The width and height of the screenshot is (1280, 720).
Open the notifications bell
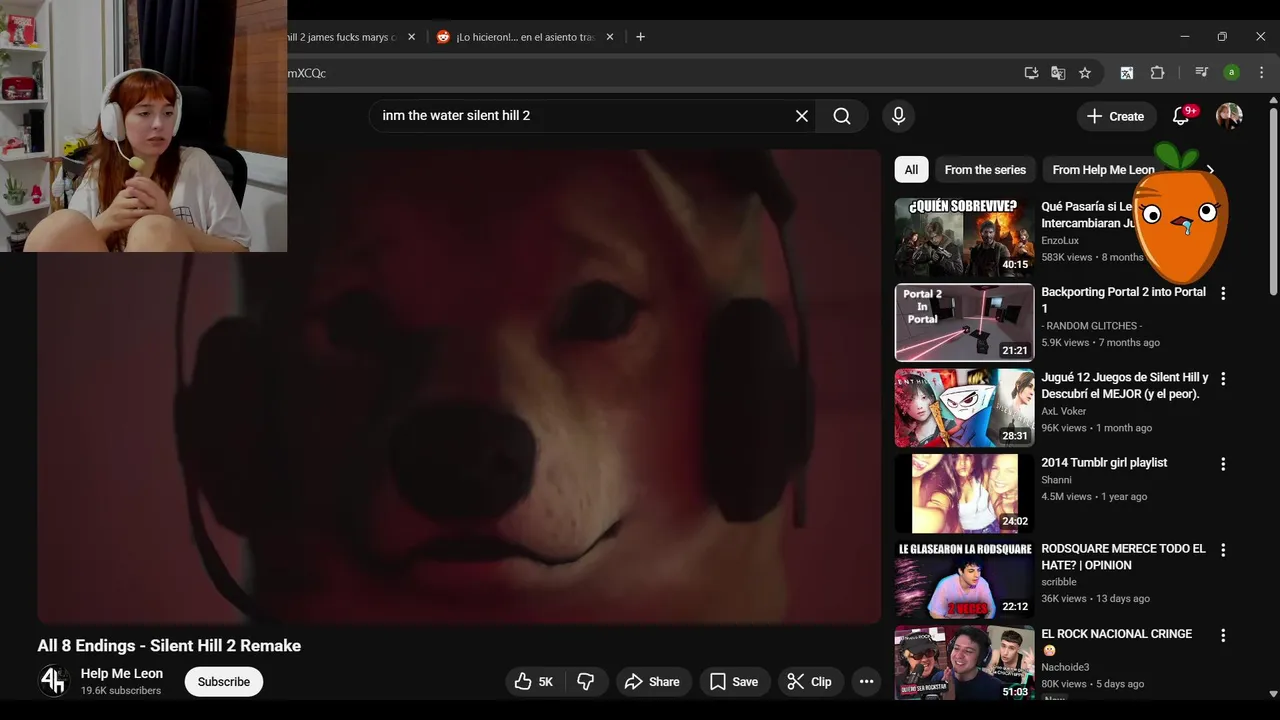(1182, 116)
